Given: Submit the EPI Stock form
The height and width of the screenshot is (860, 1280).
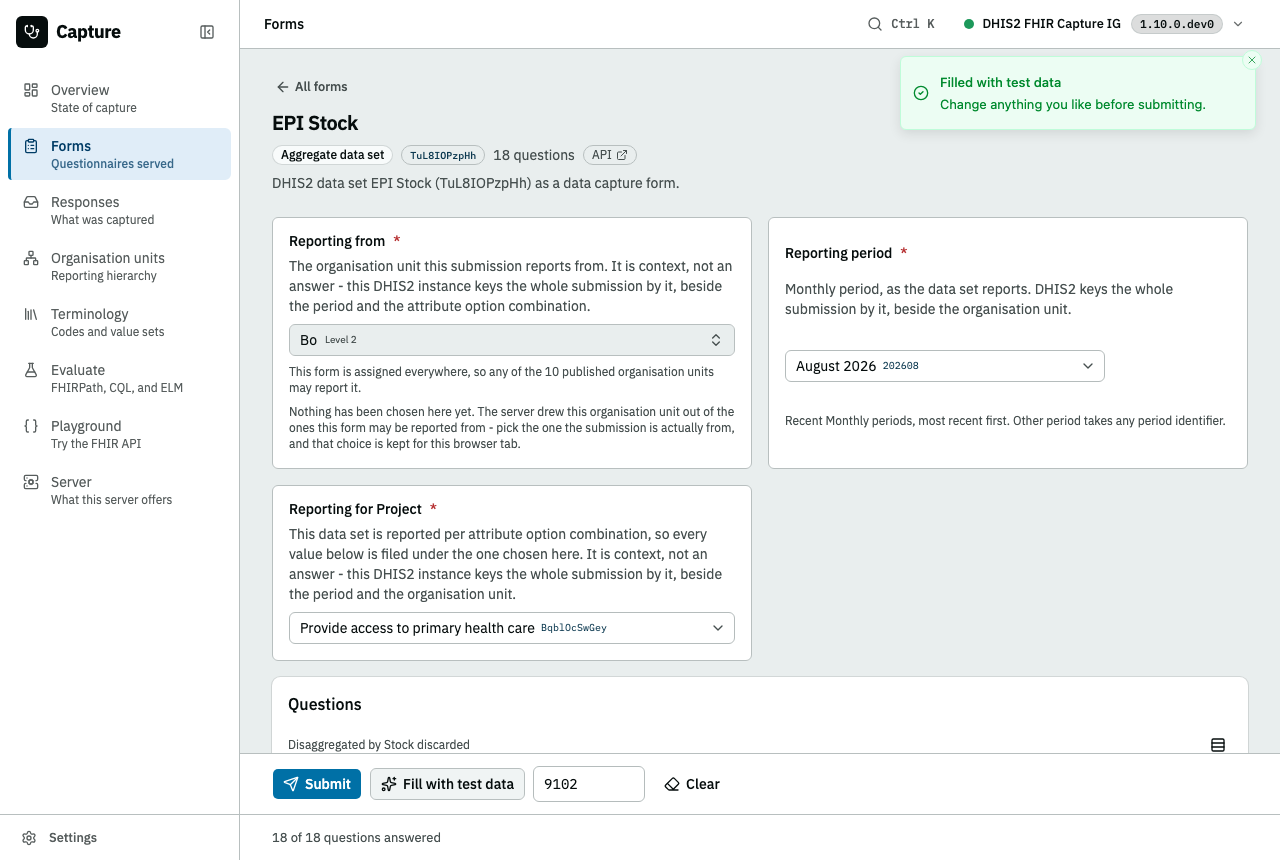Looking at the screenshot, I should coord(317,784).
